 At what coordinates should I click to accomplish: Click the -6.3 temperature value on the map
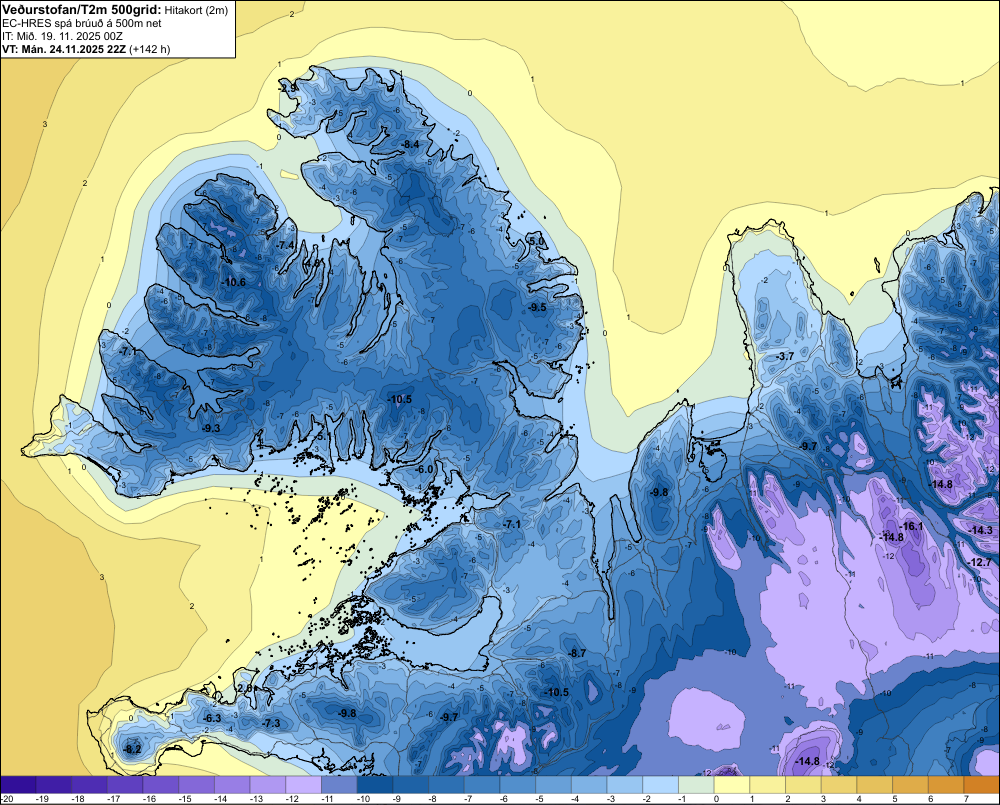click(212, 718)
